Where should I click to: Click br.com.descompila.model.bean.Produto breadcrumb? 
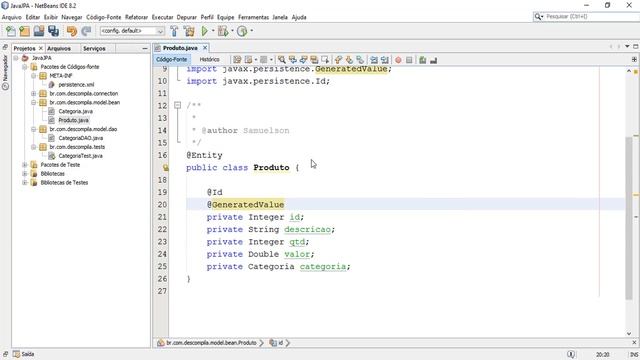coord(211,343)
